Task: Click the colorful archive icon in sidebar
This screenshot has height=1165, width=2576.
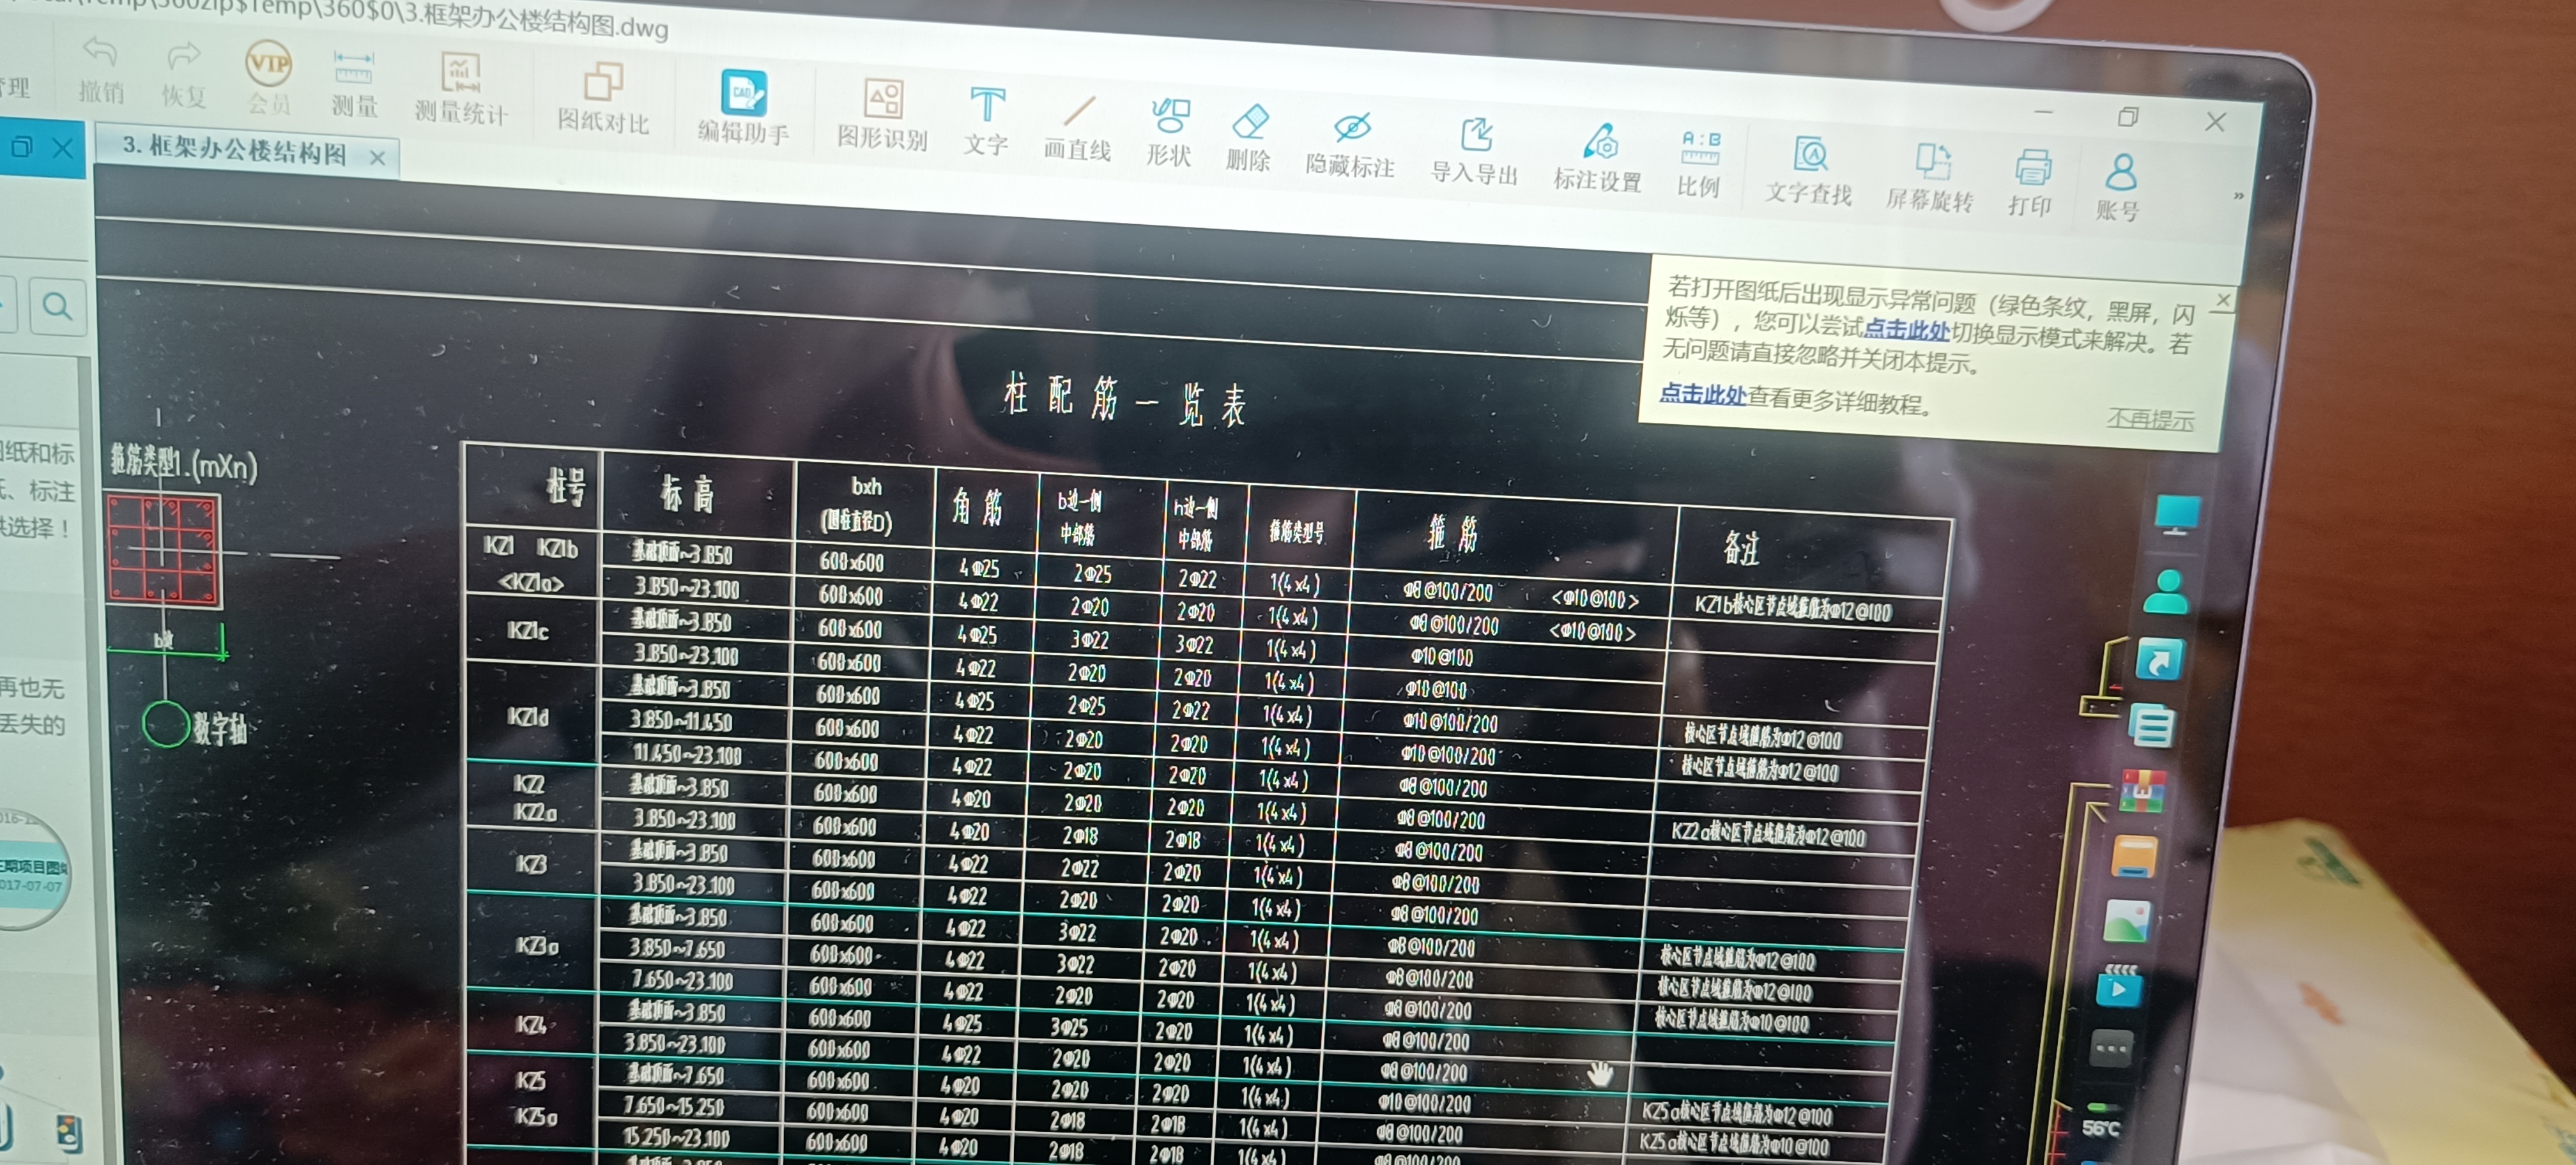Action: click(x=2142, y=791)
